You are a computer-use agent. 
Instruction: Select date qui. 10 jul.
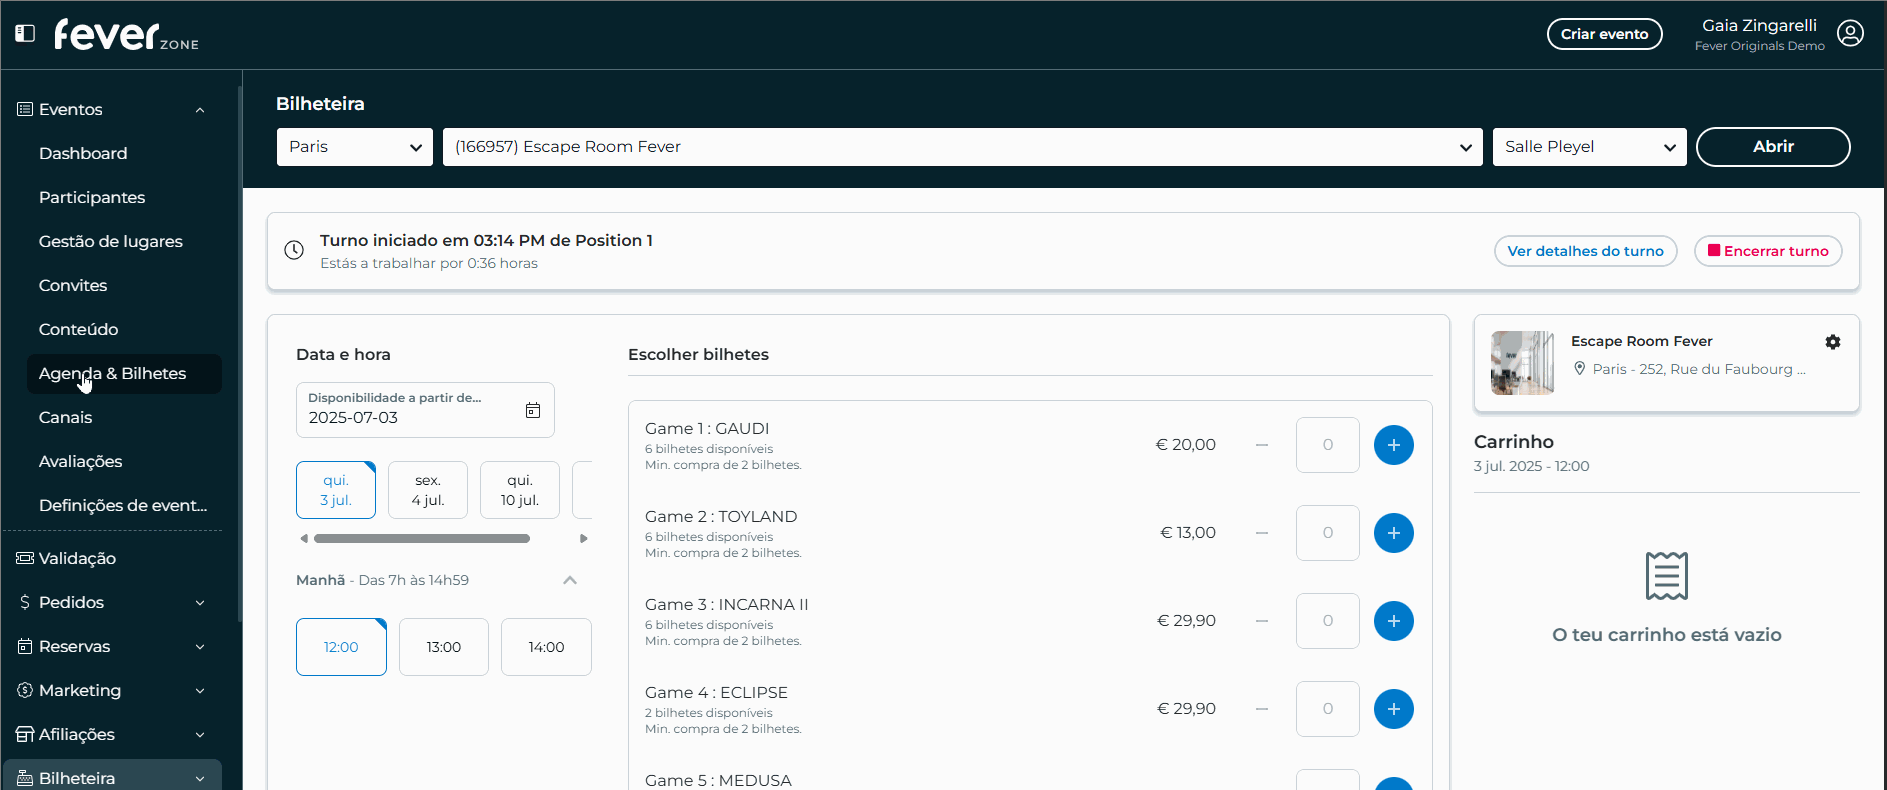pyautogui.click(x=520, y=490)
